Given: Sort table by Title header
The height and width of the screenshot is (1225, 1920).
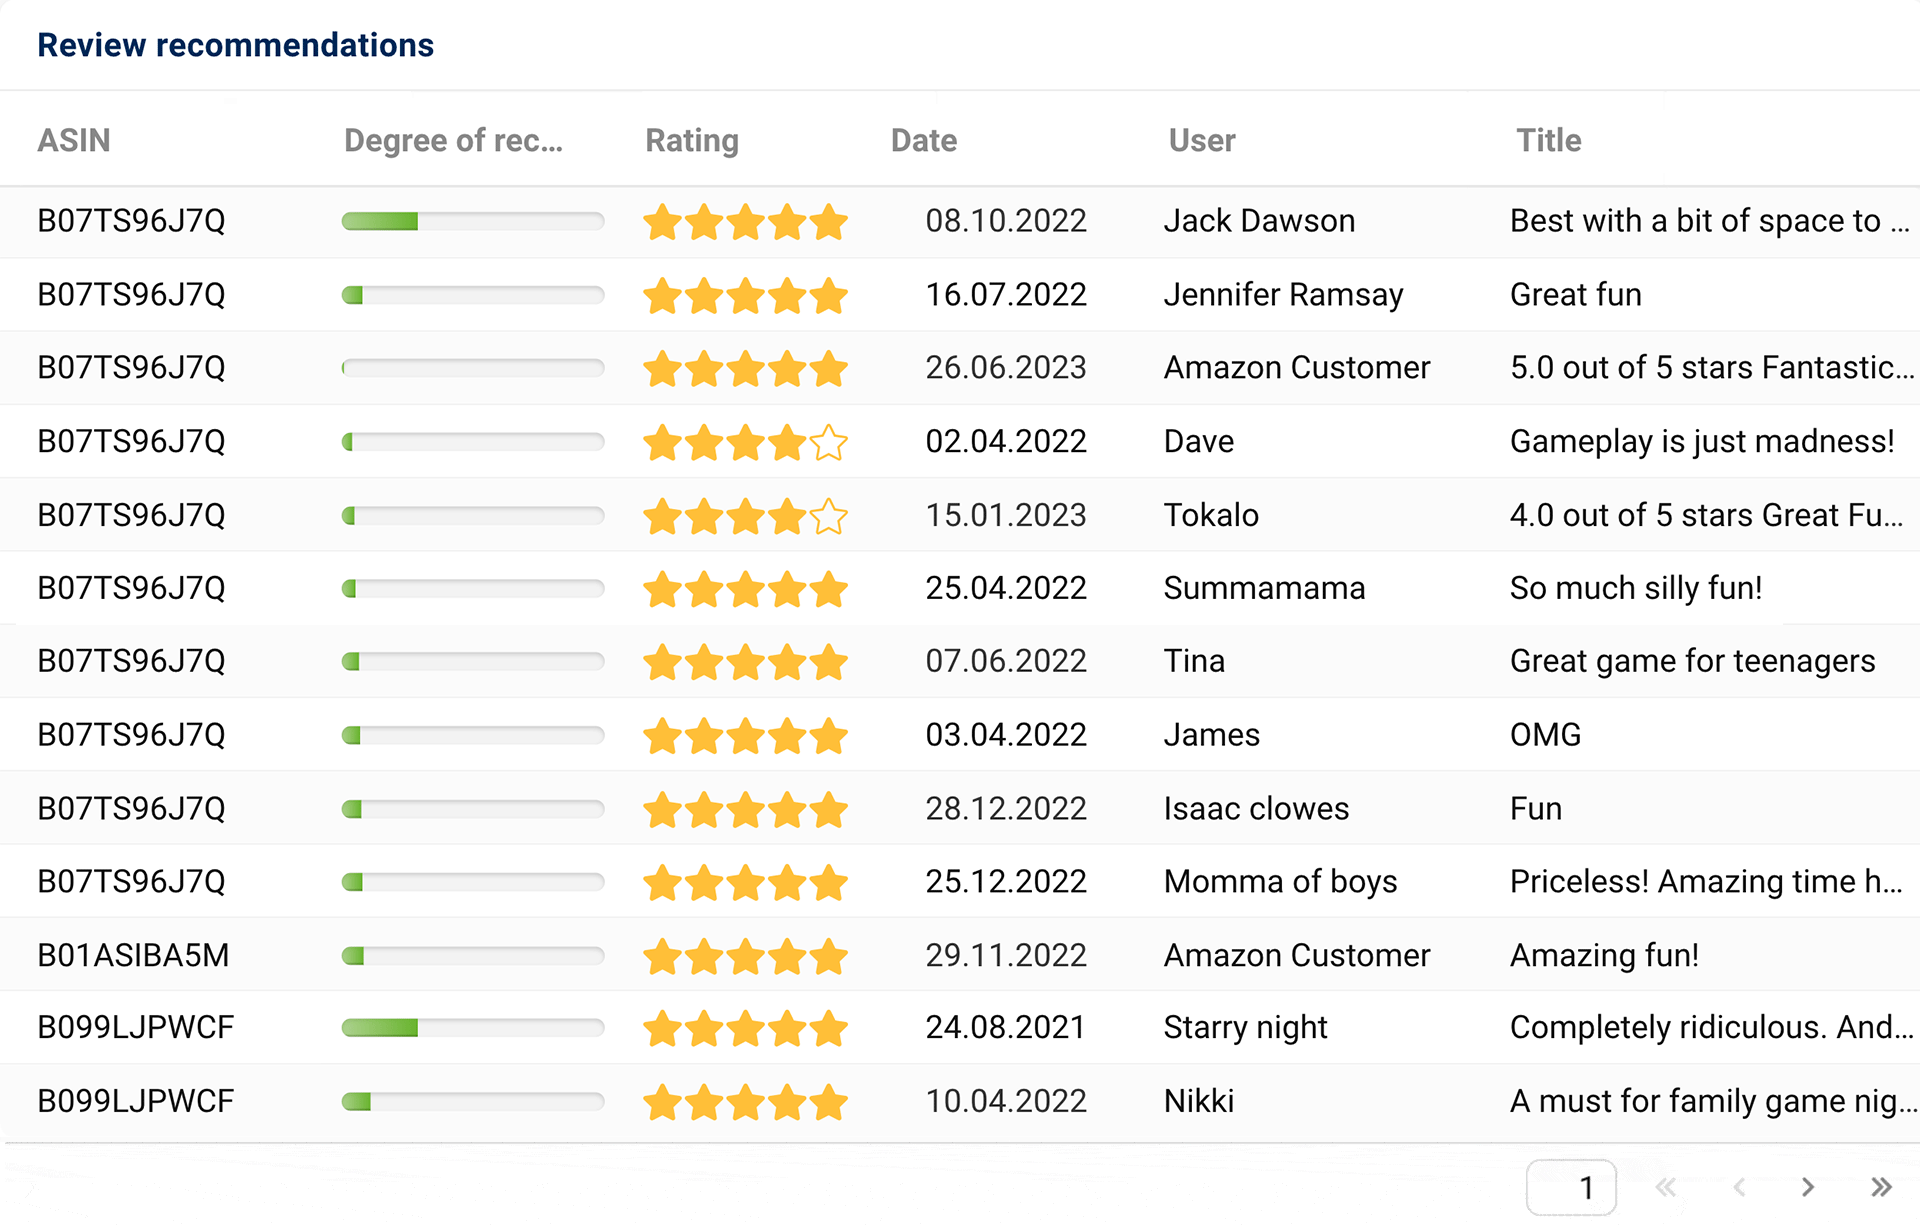Looking at the screenshot, I should click(1548, 140).
